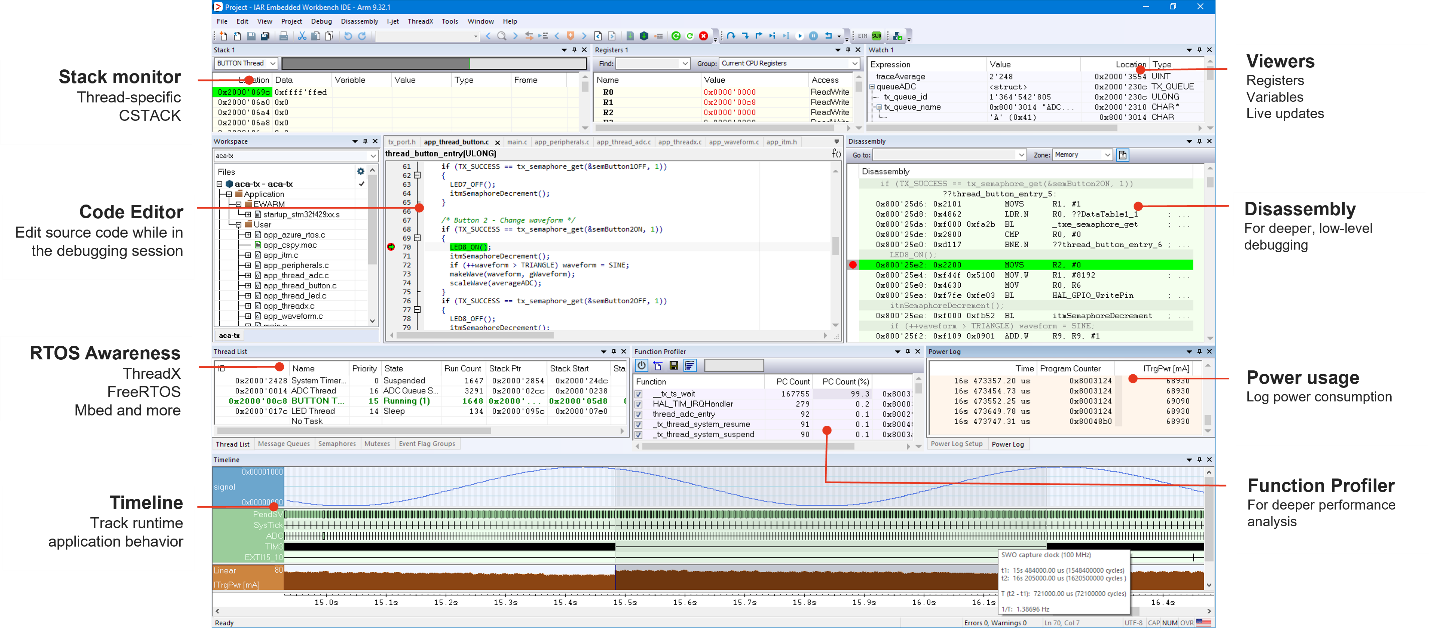Cut selection using the scissors icon
Viewport: 1429px width, 628px height.
pos(302,35)
